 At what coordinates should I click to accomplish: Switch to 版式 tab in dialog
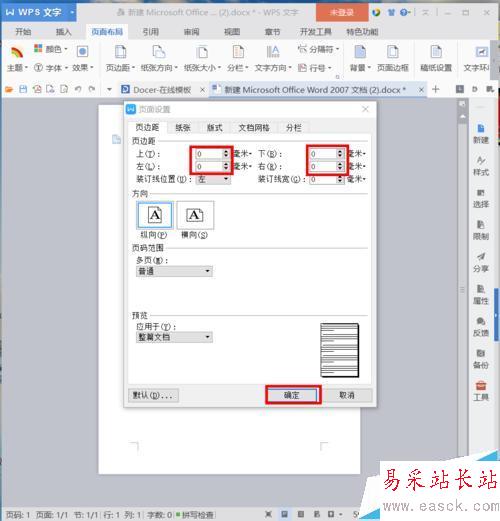click(x=214, y=128)
